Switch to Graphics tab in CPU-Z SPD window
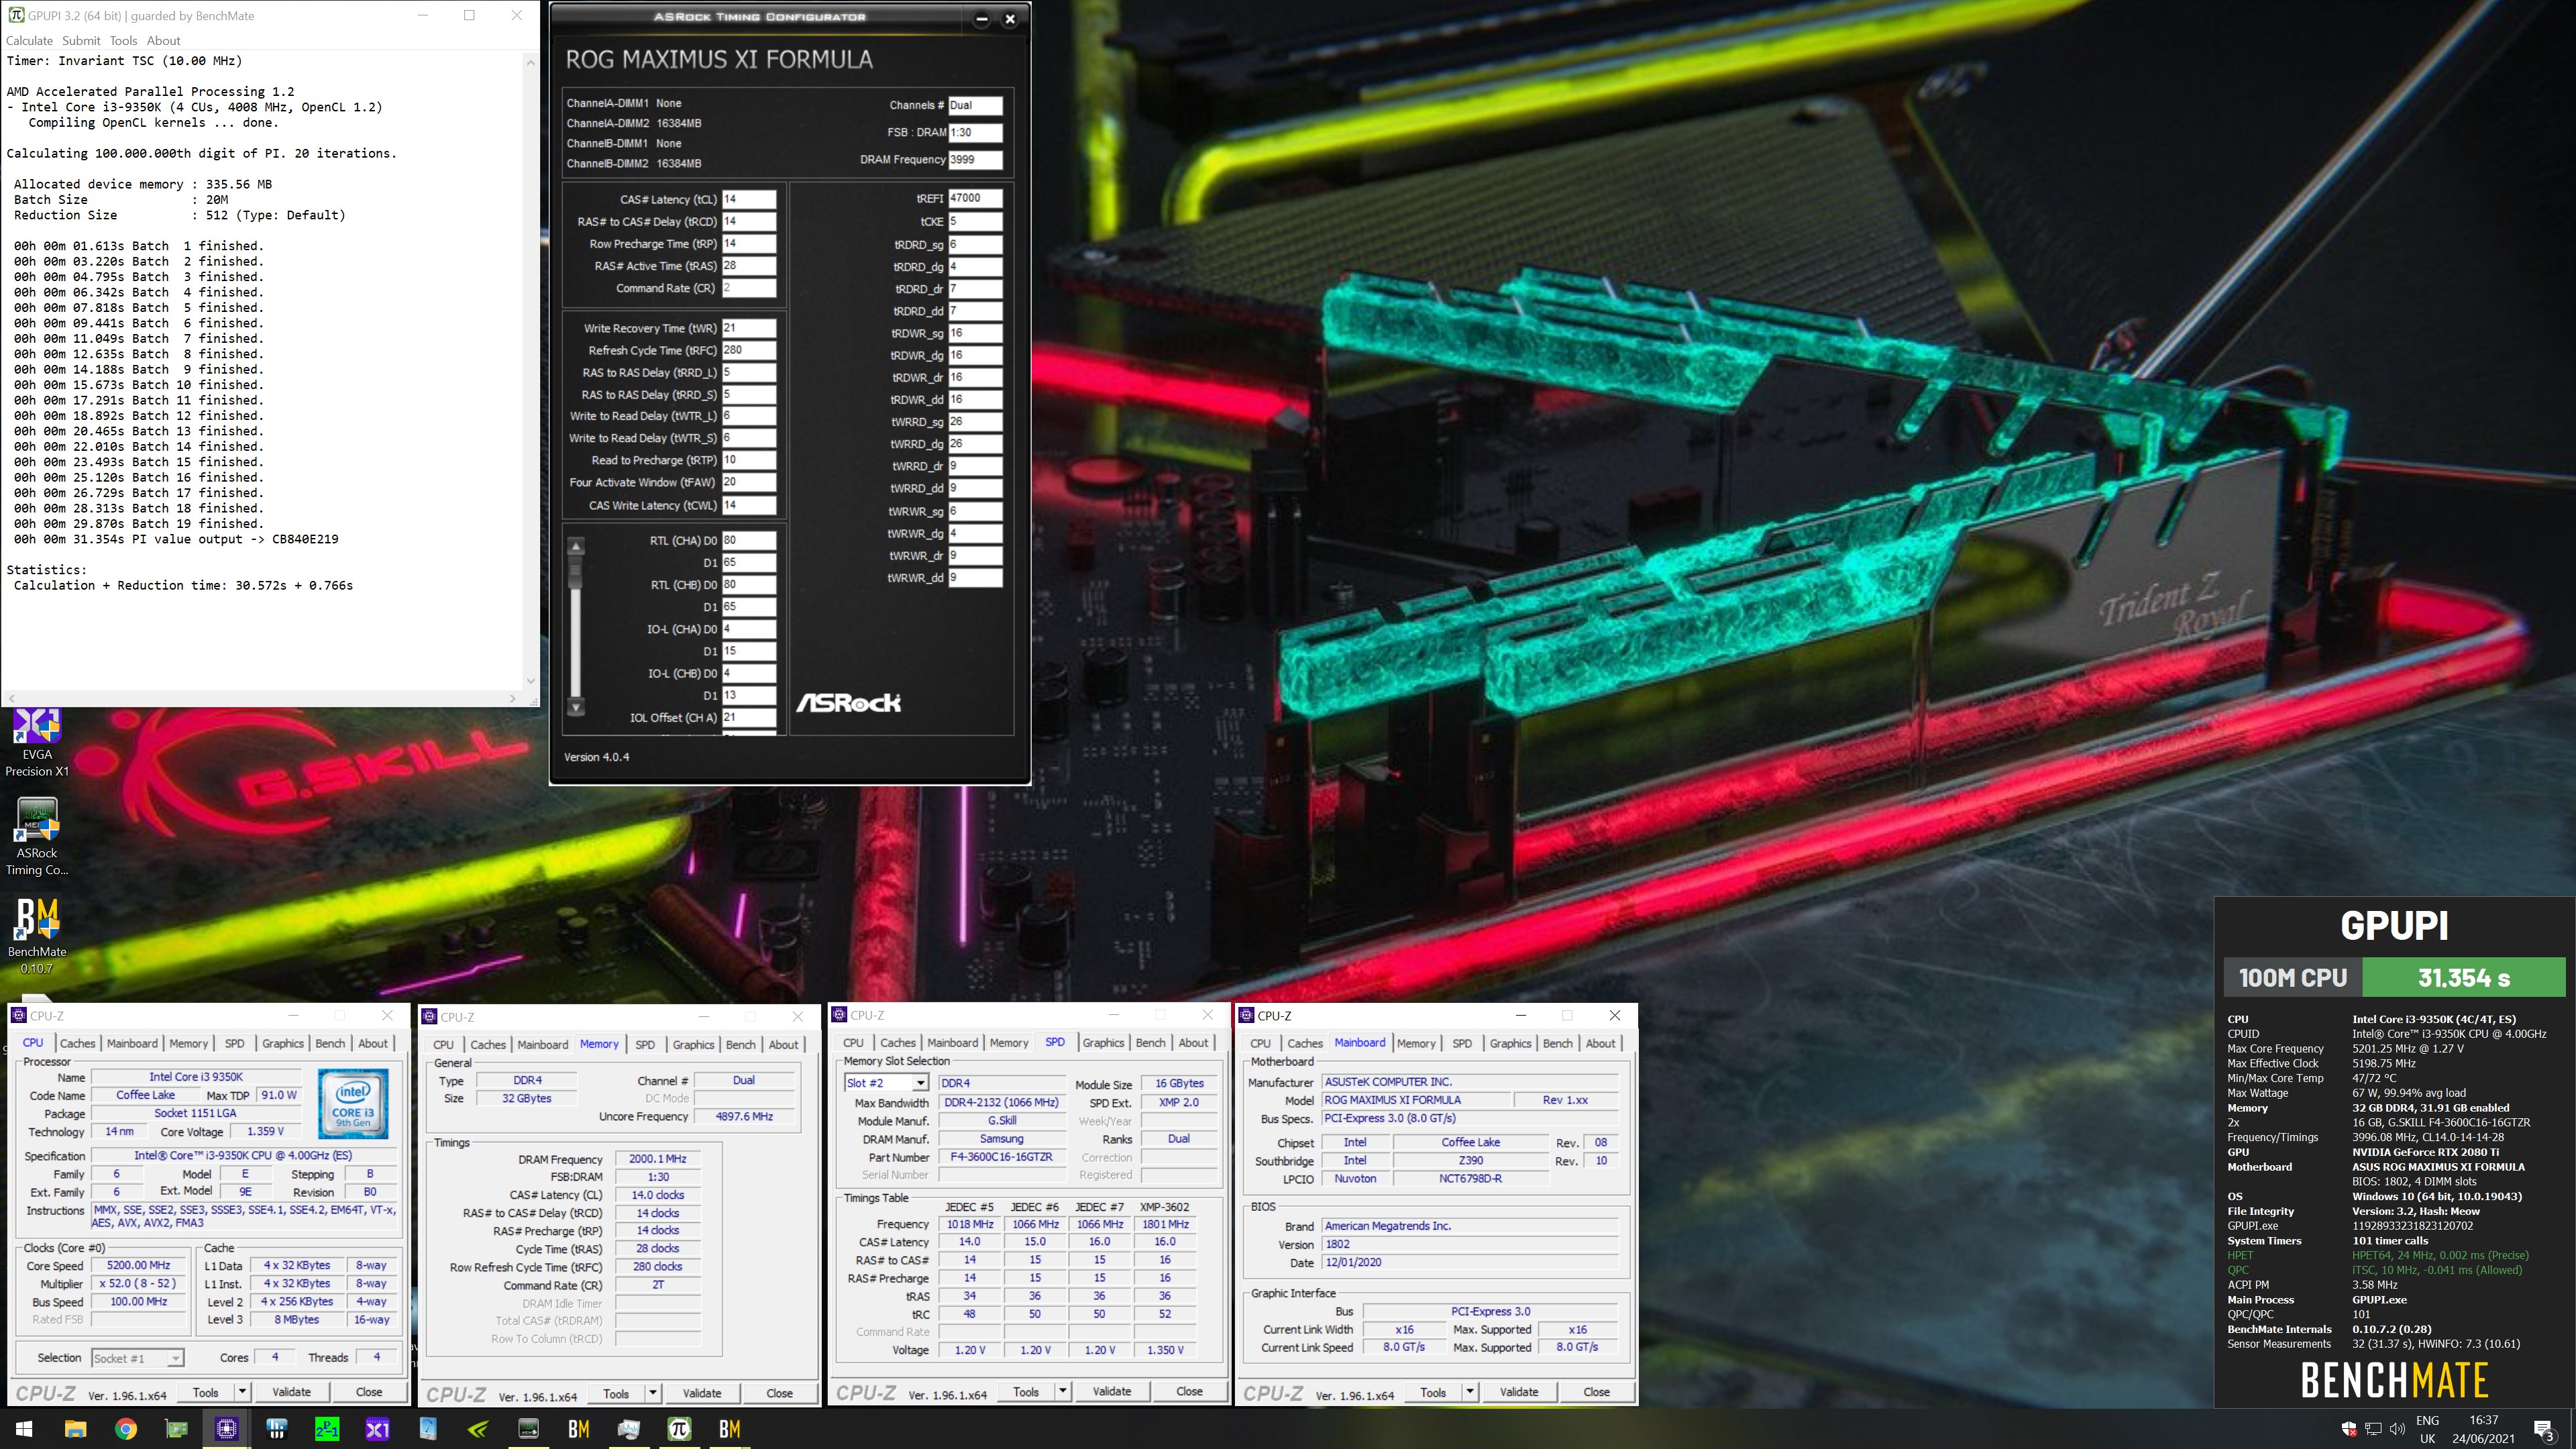Image resolution: width=2576 pixels, height=1449 pixels. pos(1103,1042)
